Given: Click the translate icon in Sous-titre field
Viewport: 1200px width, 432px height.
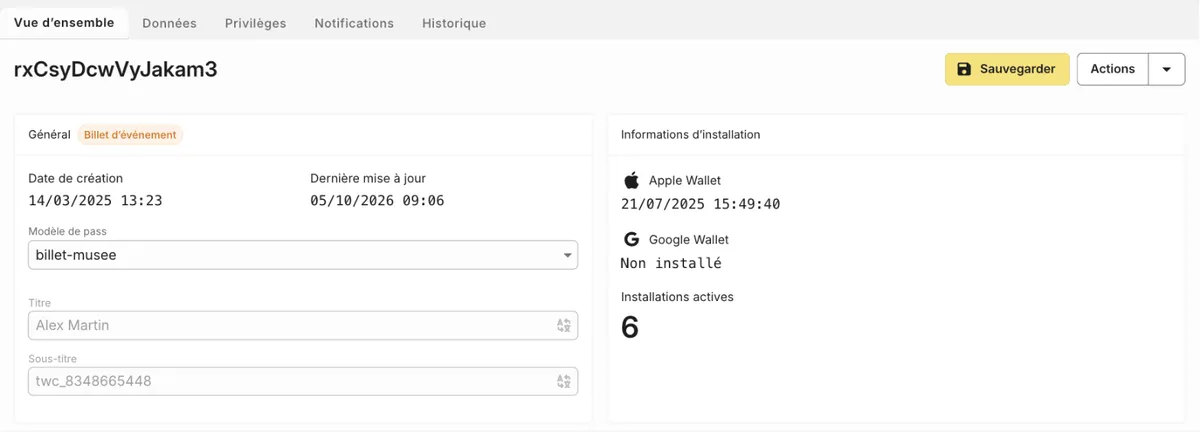Looking at the screenshot, I should click(x=564, y=381).
